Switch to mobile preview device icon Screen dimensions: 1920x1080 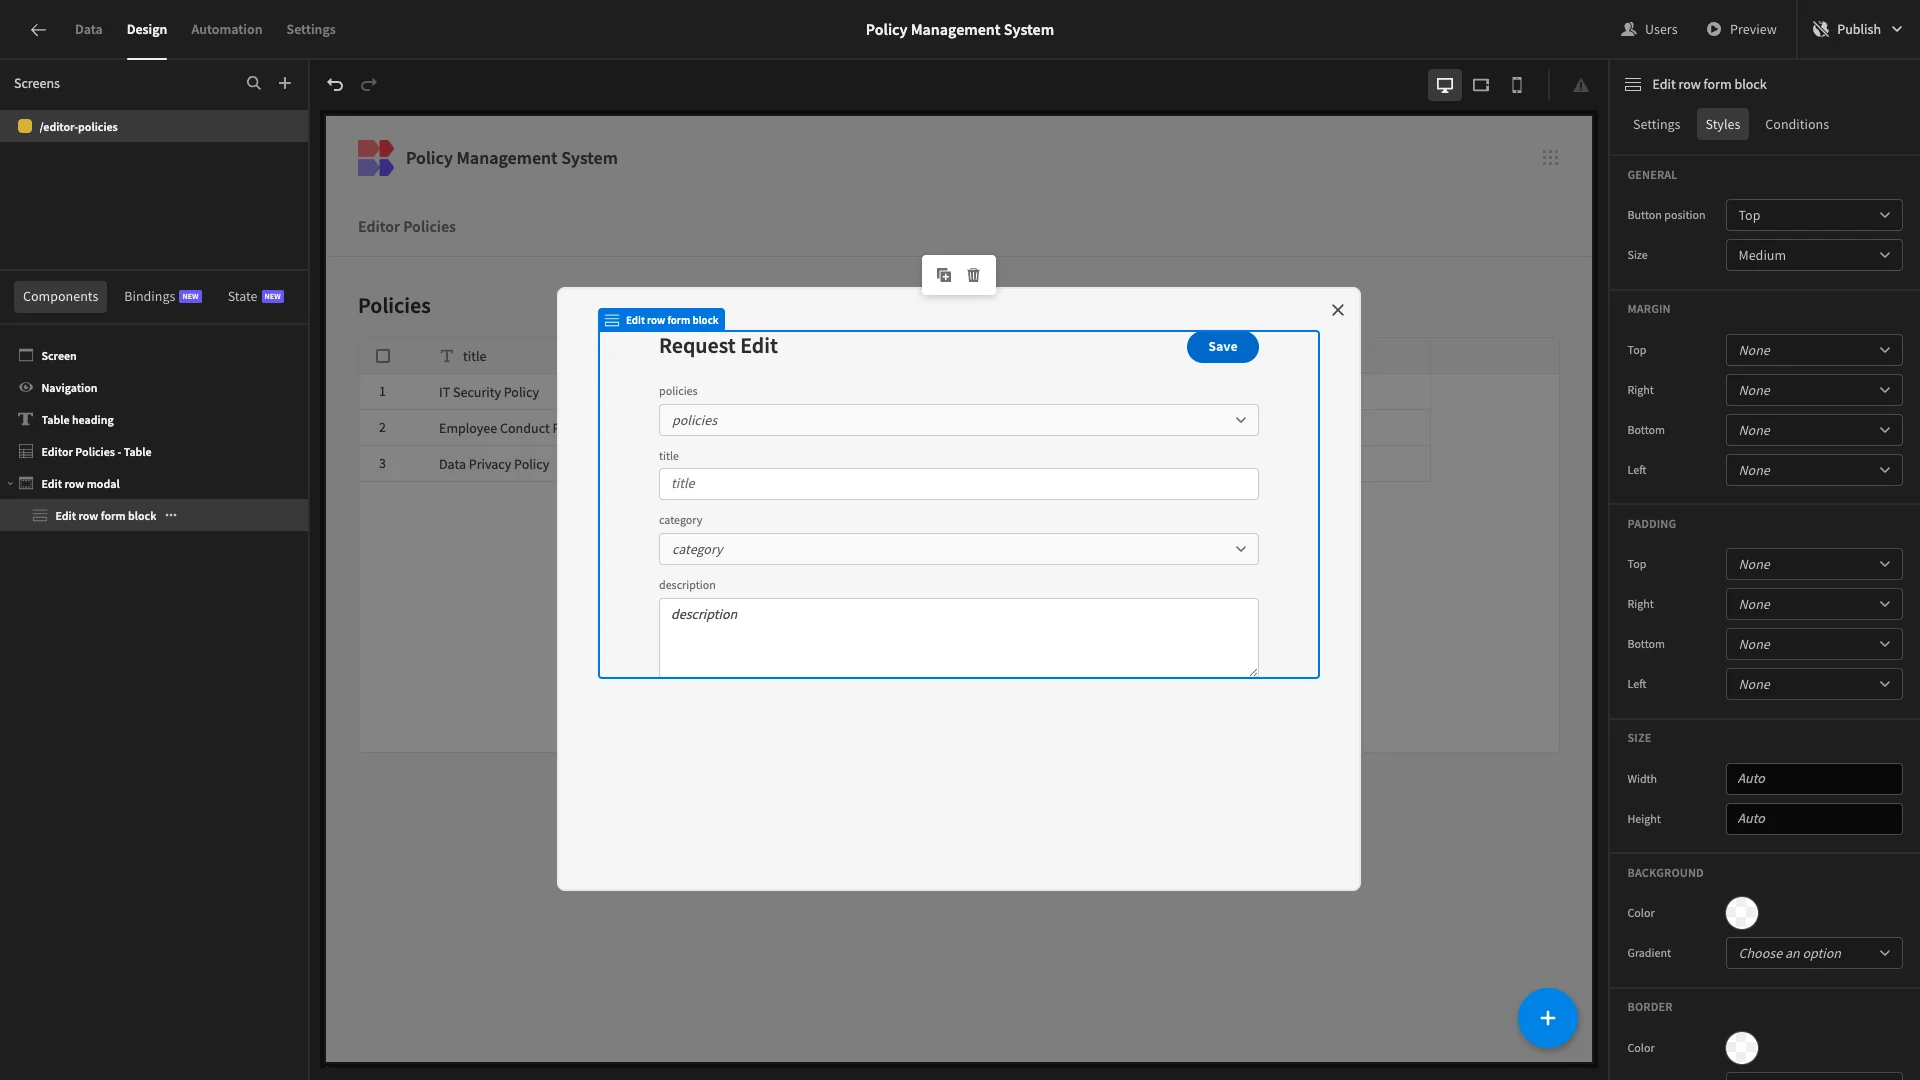(1517, 85)
